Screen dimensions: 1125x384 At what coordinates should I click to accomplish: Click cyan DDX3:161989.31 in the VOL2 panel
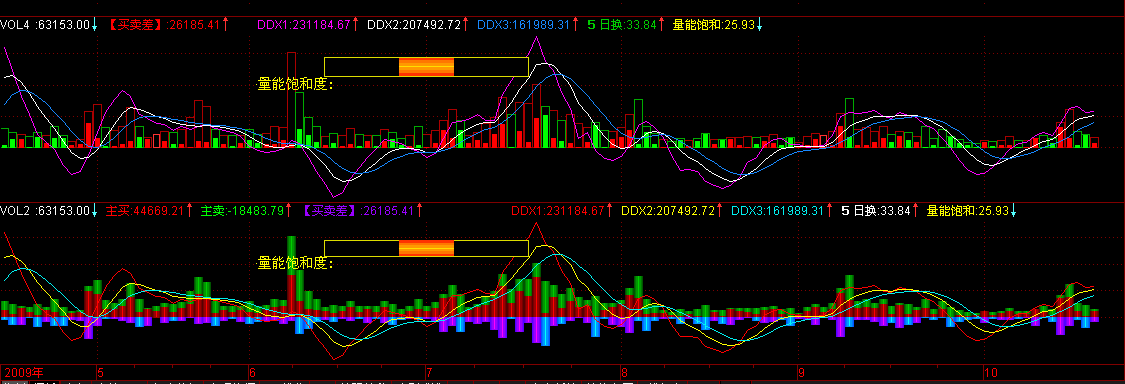point(777,211)
